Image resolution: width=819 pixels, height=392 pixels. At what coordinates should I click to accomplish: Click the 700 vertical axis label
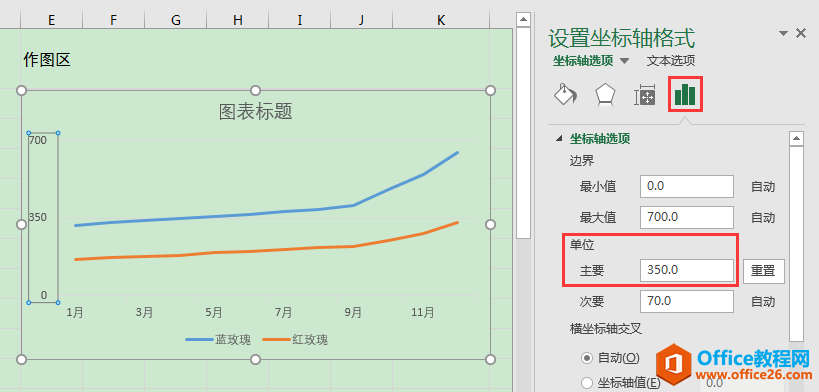[x=38, y=140]
